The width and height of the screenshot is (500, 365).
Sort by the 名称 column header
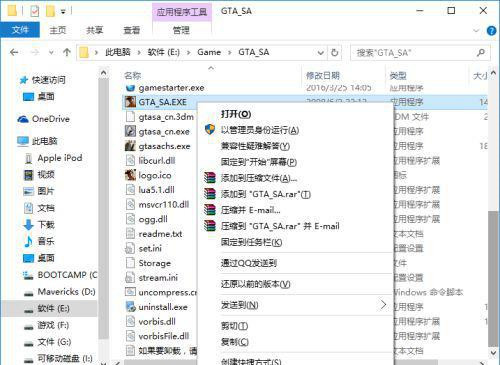coord(133,76)
